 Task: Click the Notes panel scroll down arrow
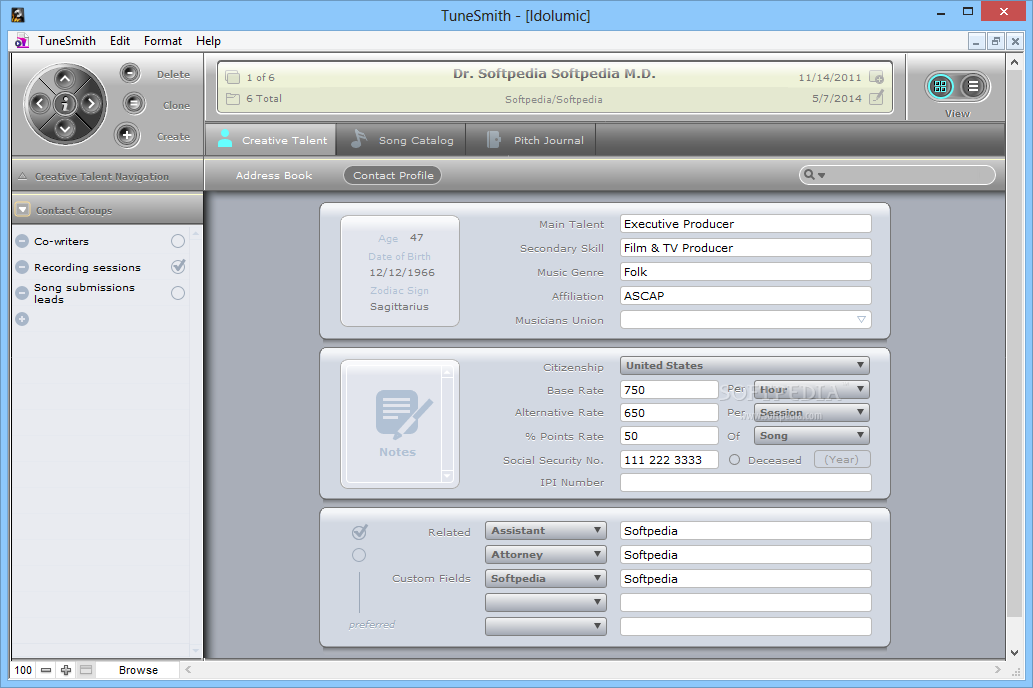(x=447, y=476)
